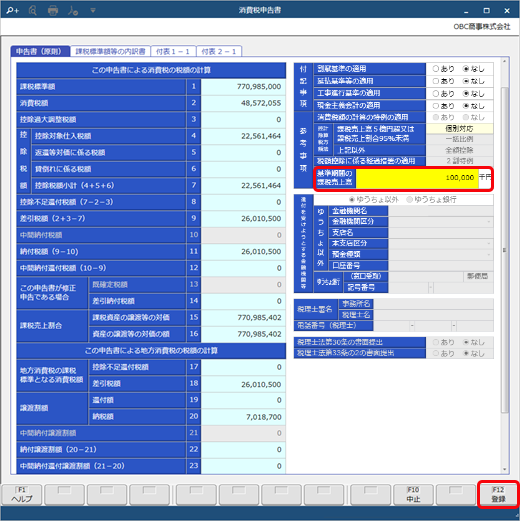This screenshot has height=521, width=520.
Task: Click 差引税額 value in row 9
Action: pyautogui.click(x=243, y=219)
